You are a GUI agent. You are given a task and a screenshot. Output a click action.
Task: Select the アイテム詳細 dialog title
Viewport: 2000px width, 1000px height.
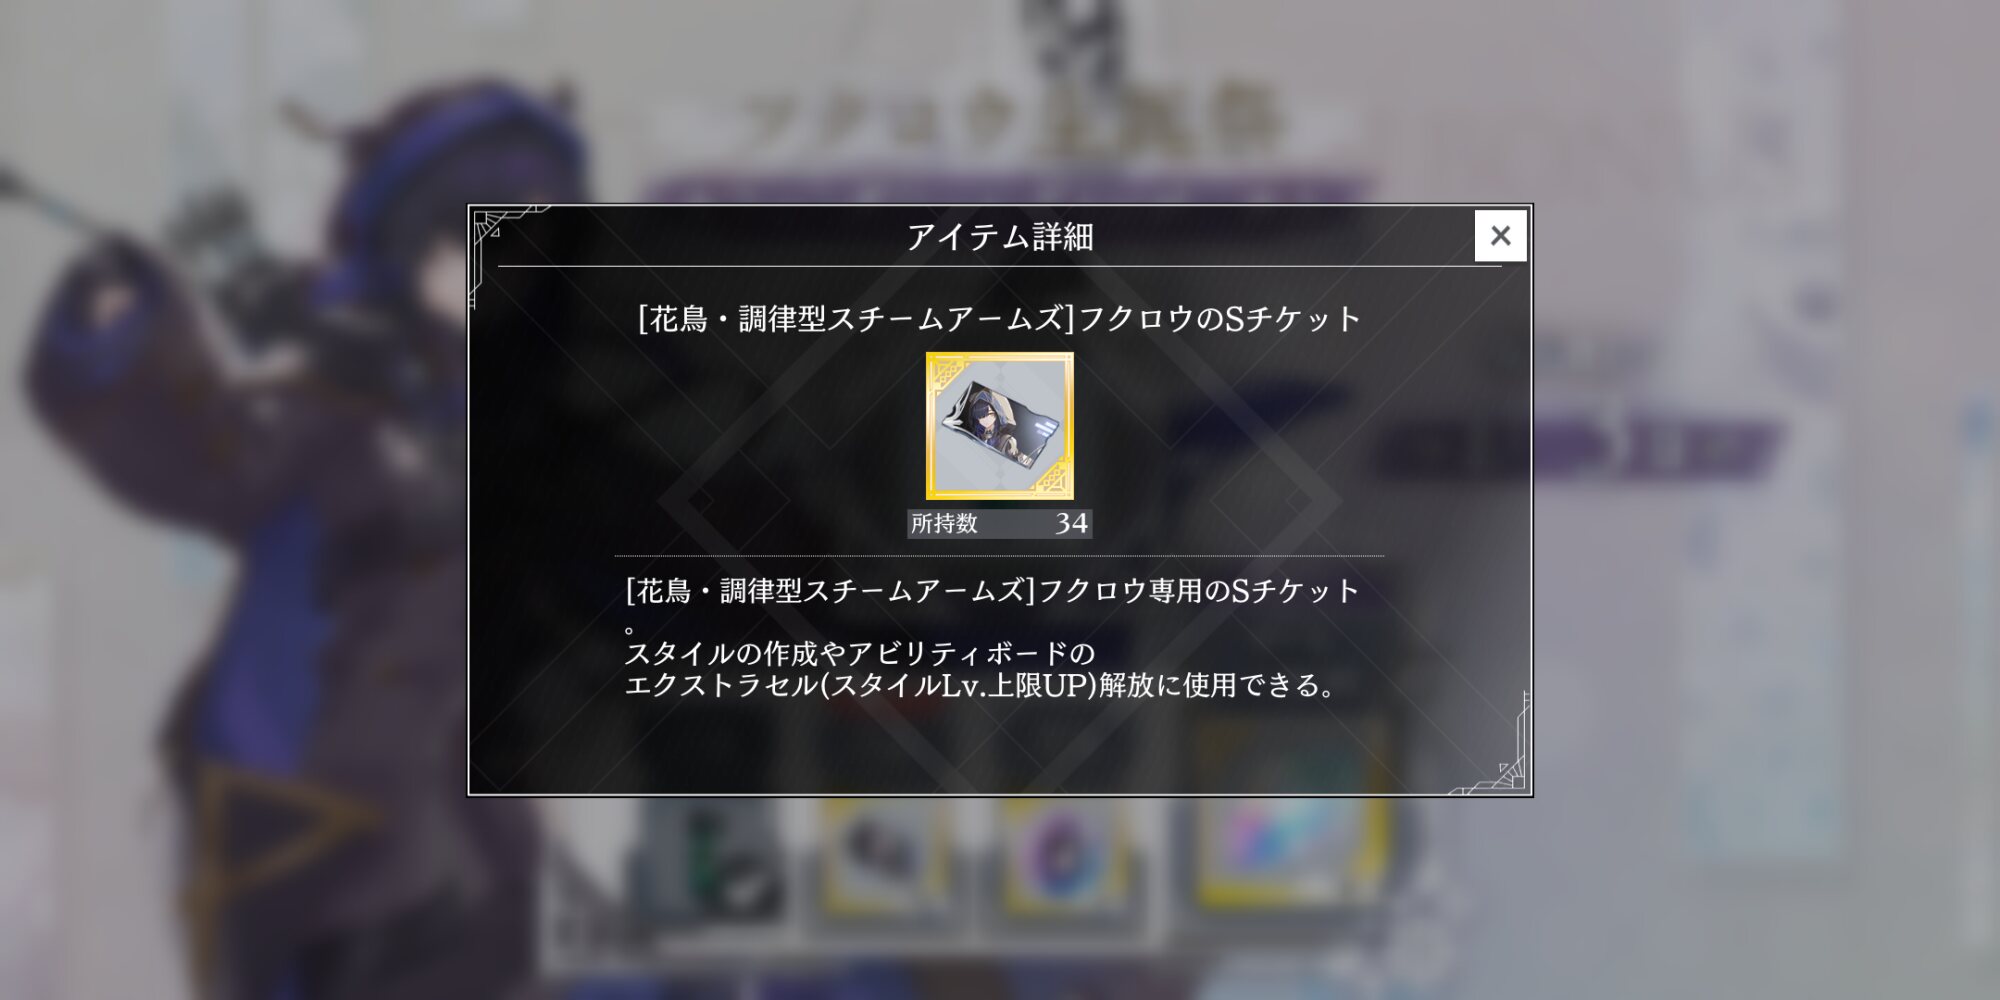(x=1000, y=237)
